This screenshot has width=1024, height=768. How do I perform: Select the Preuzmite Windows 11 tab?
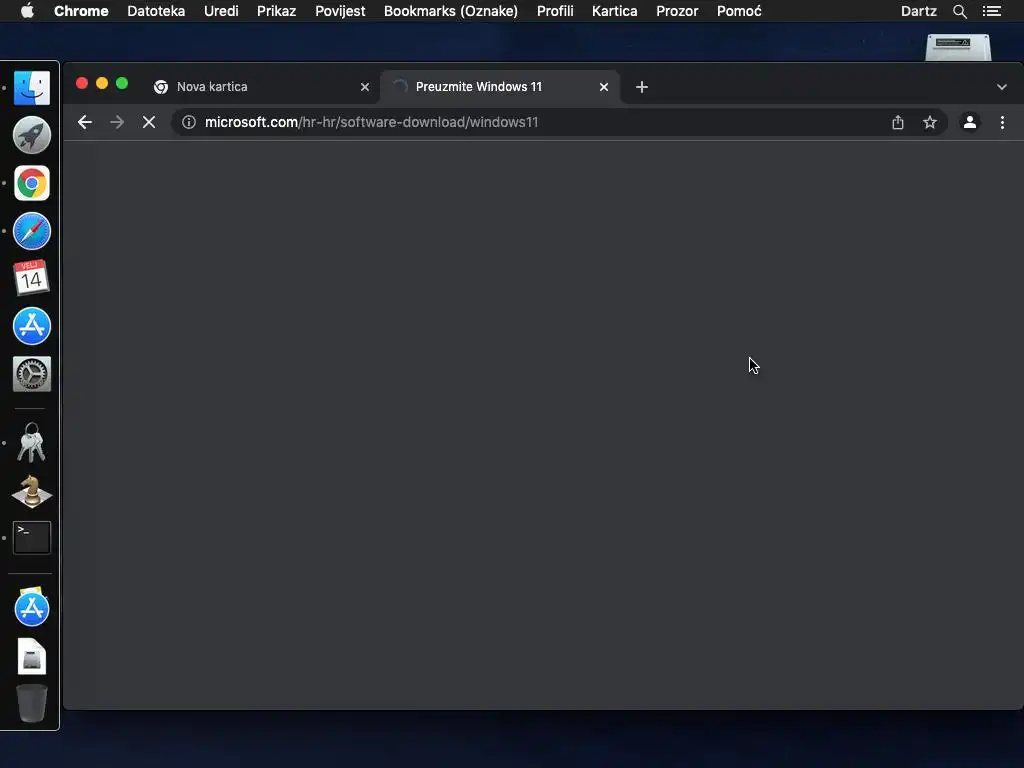click(x=500, y=87)
